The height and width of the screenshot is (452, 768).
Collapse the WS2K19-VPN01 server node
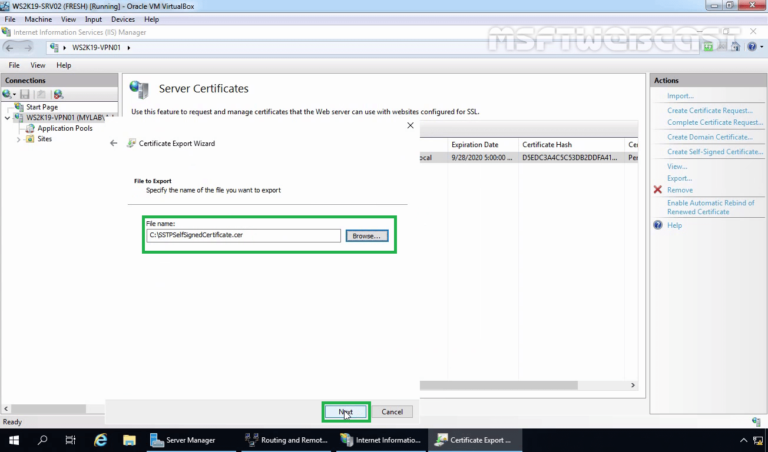coord(8,117)
